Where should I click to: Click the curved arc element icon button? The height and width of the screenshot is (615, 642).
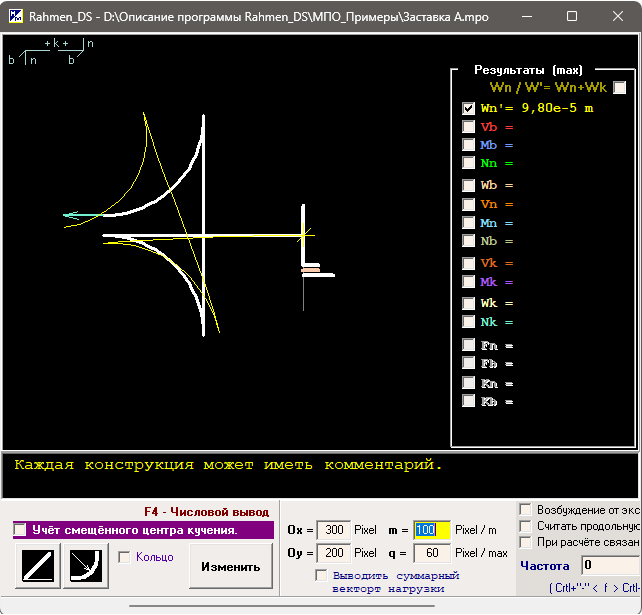pyautogui.click(x=85, y=566)
